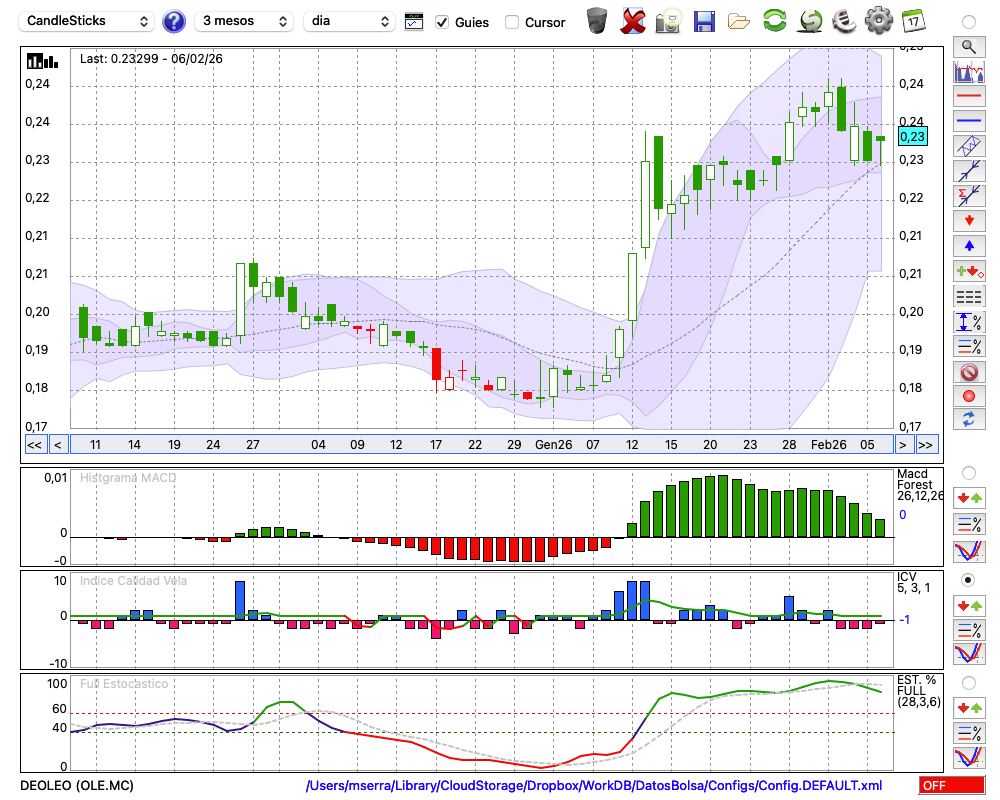The height and width of the screenshot is (800, 1000).
Task: Click the trash can icon in toolbar
Action: click(597, 21)
